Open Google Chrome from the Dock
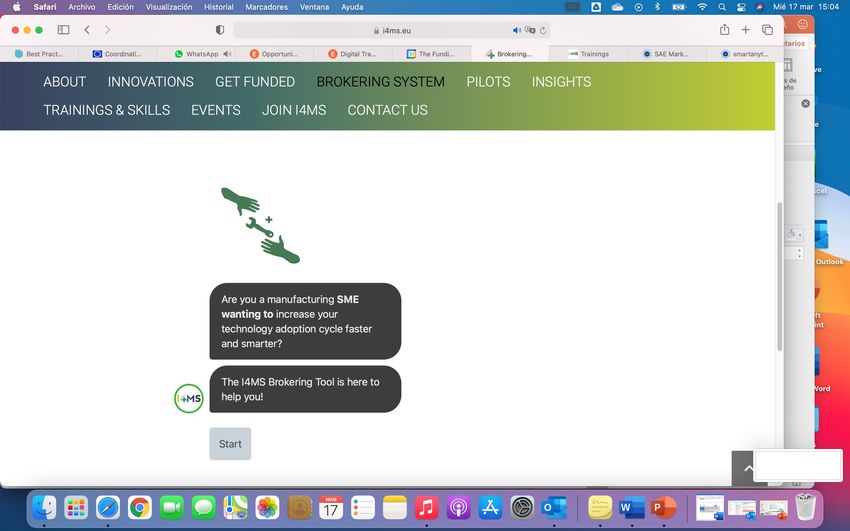 pos(140,508)
